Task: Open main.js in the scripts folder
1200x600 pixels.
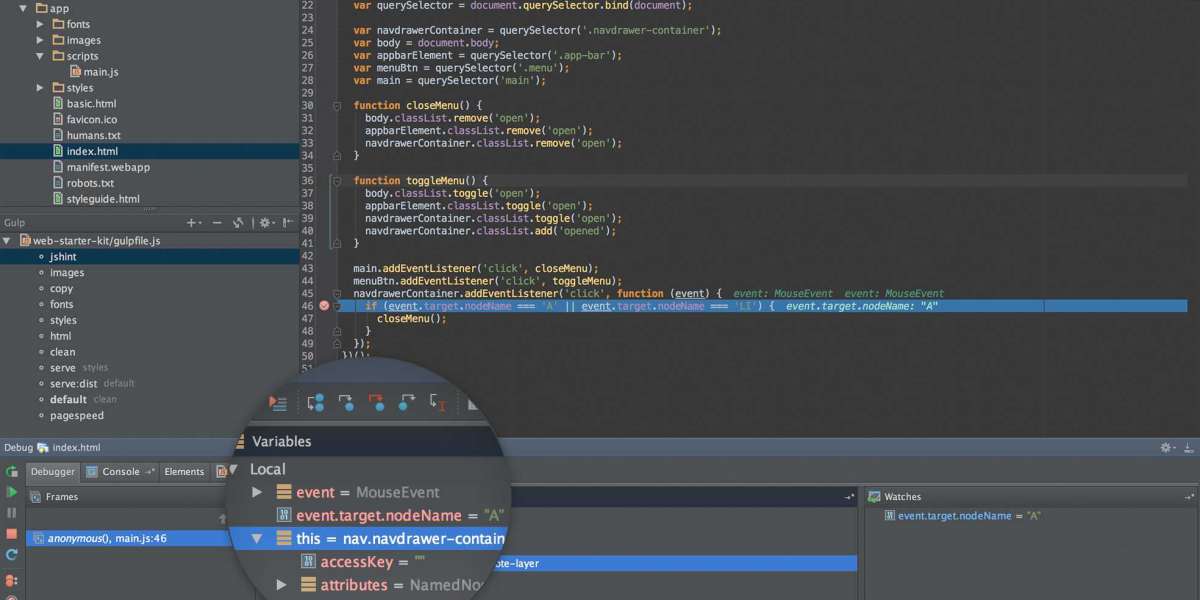Action: (100, 72)
